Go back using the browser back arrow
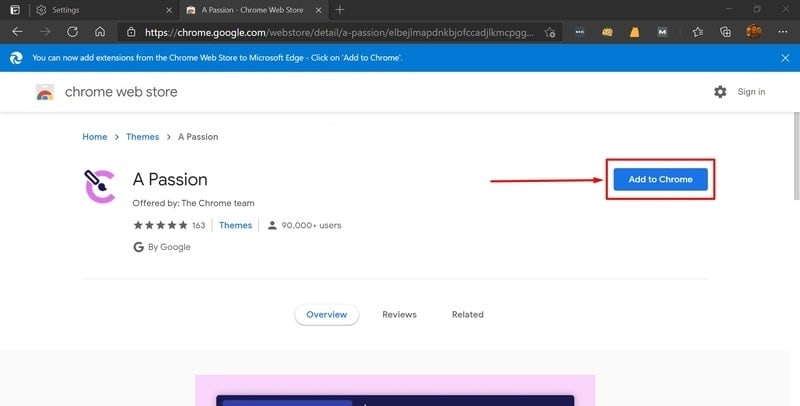800x406 pixels. point(17,32)
